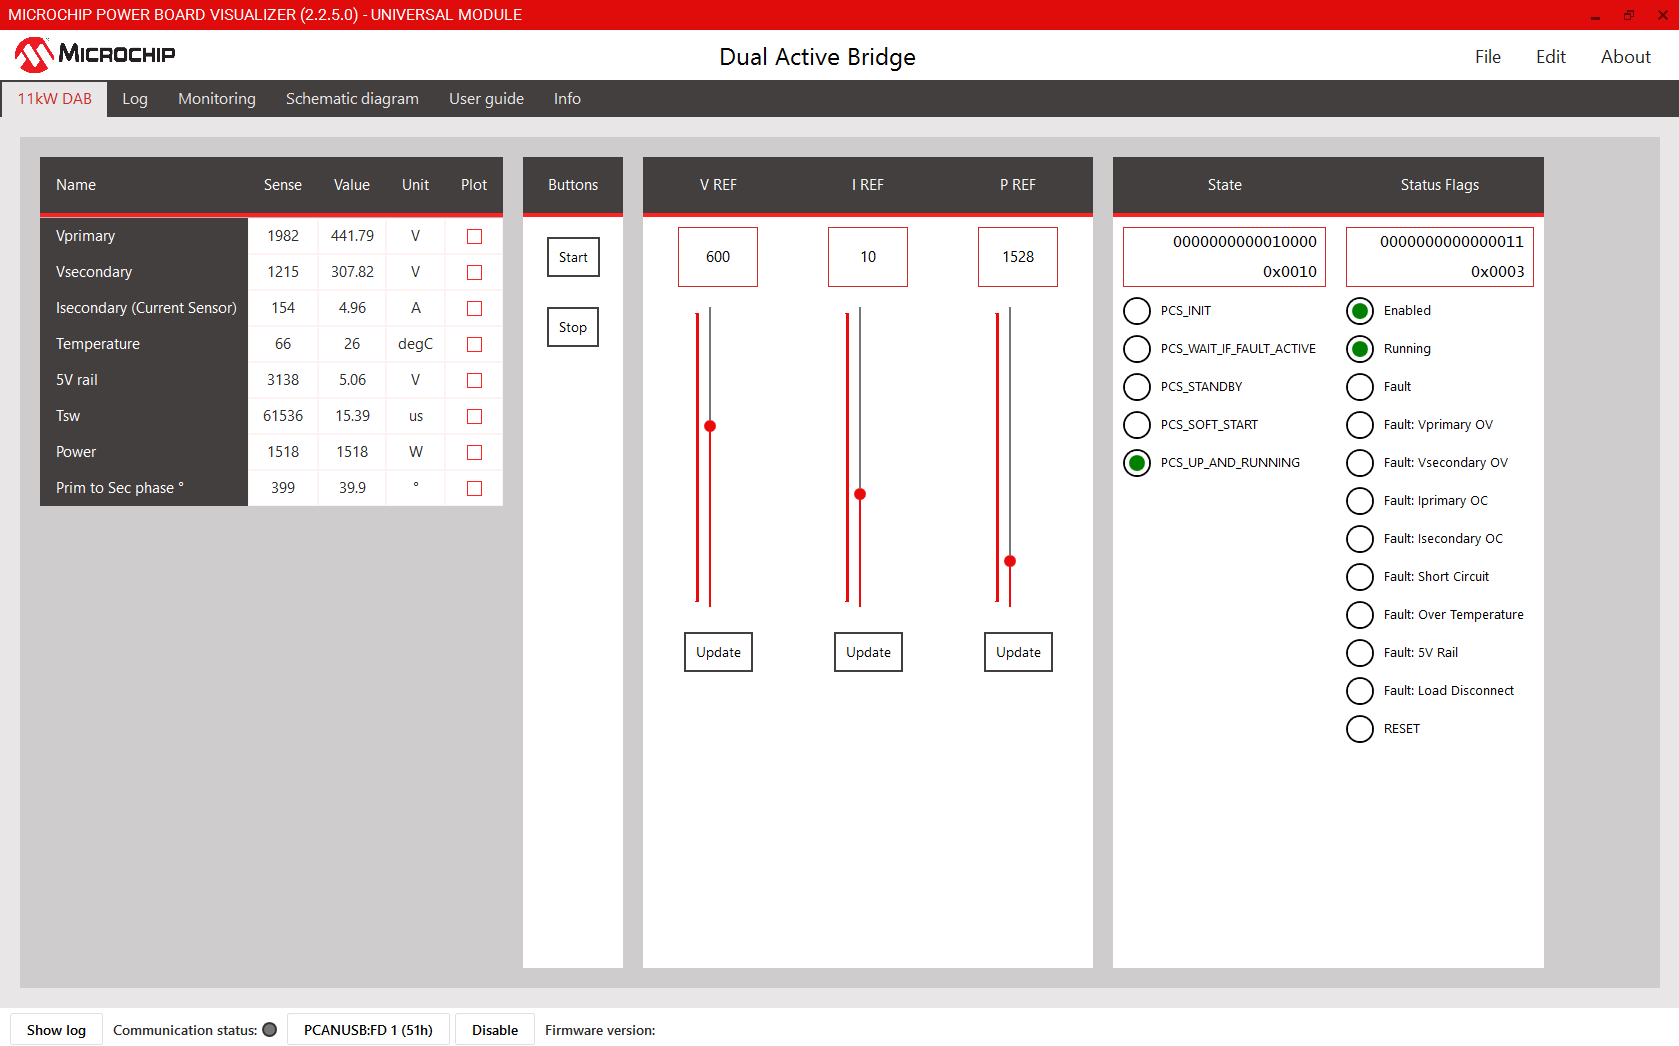Click the Microchip logo icon

(x=33, y=55)
